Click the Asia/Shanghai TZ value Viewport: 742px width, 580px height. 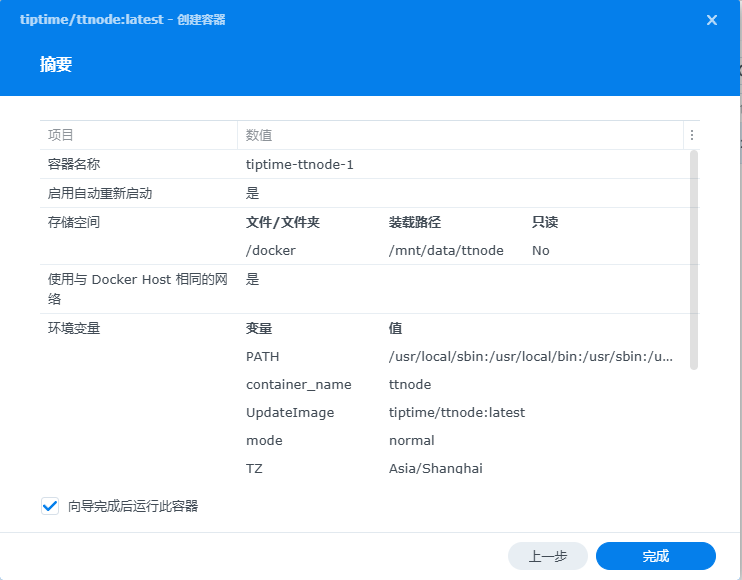(x=436, y=467)
